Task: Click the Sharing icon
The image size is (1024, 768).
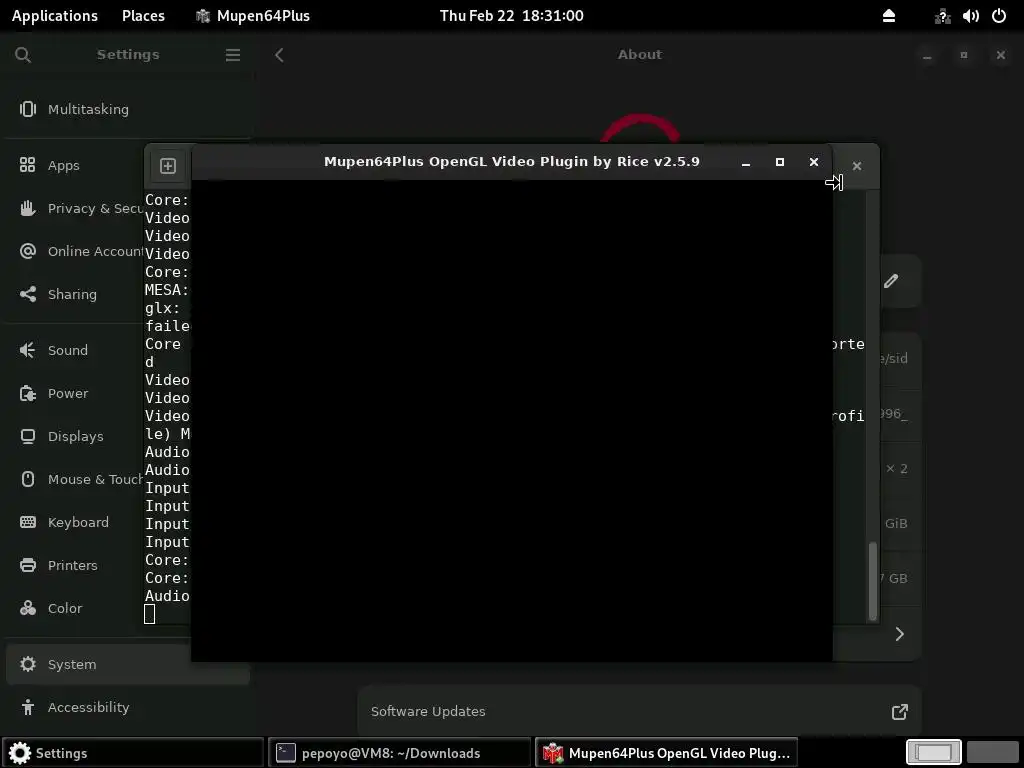Action: [x=27, y=295]
